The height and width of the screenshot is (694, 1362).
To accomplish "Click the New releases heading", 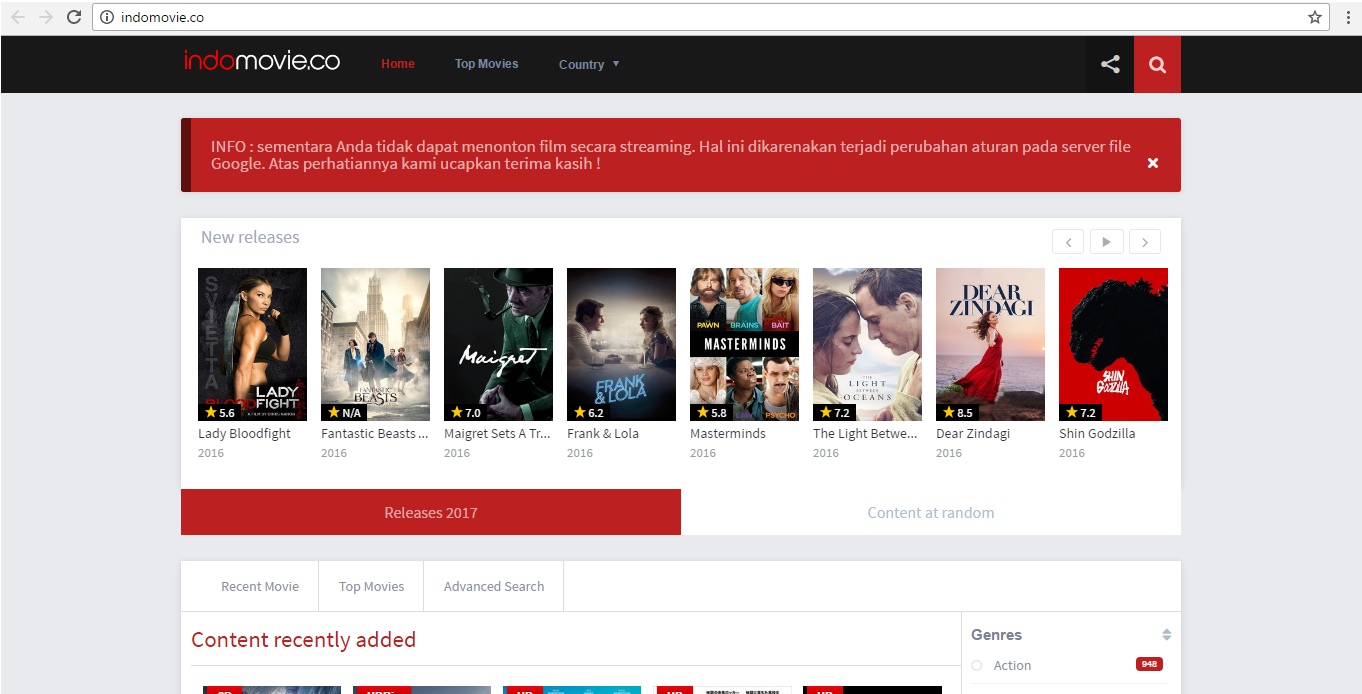I will click(x=250, y=237).
